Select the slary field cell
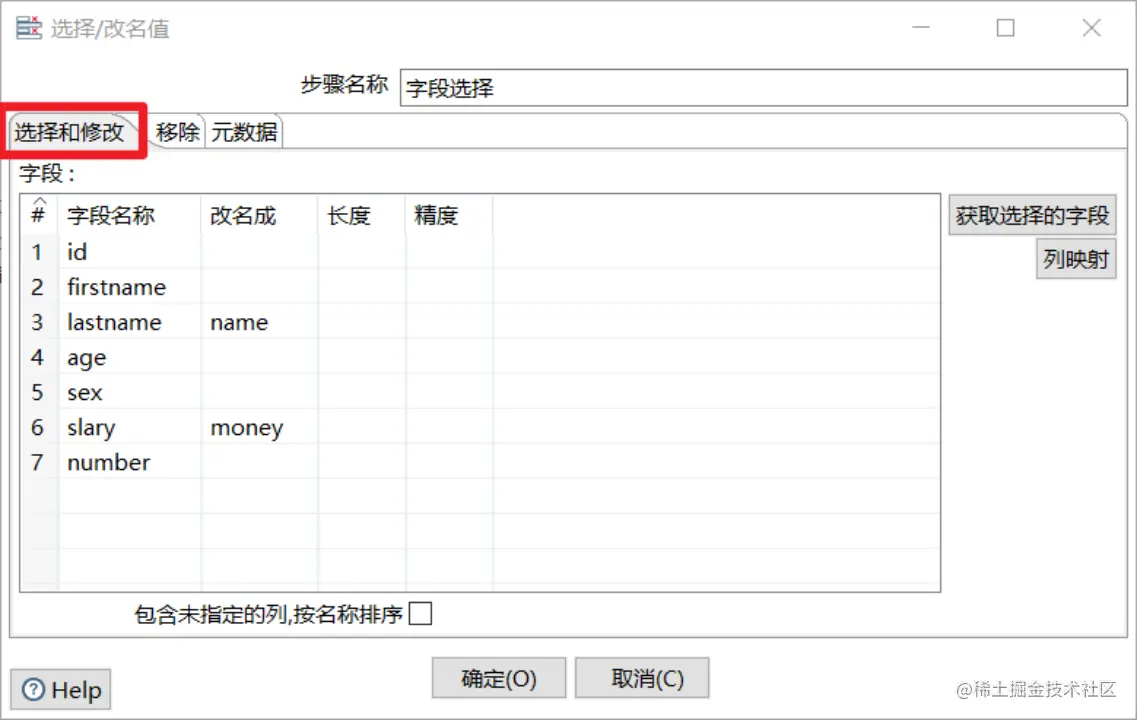Screen dimensions: 1137x720 (130, 428)
